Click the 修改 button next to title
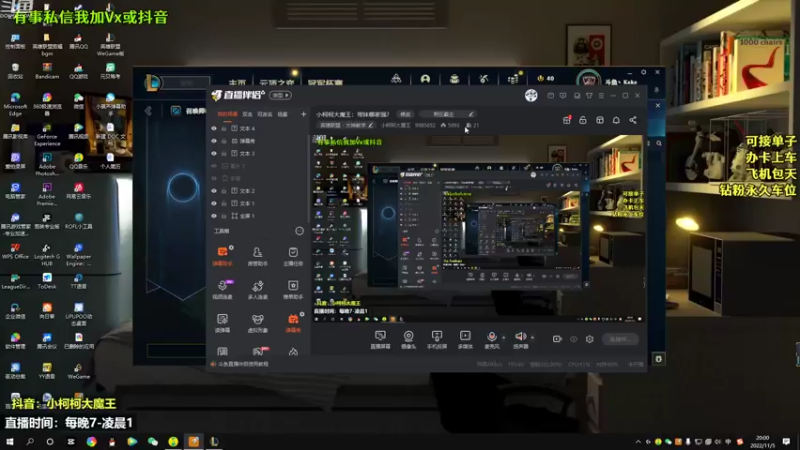800x450 pixels. pyautogui.click(x=405, y=114)
